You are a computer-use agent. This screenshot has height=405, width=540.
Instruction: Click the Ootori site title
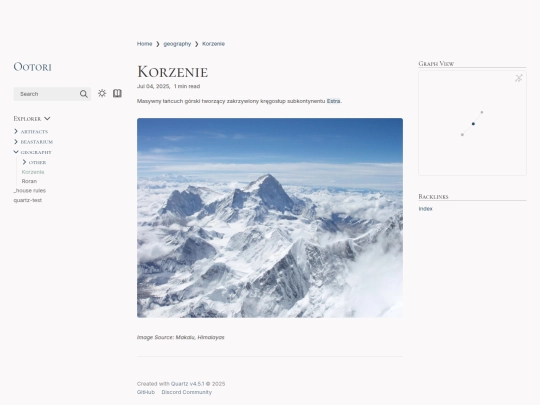(32, 67)
